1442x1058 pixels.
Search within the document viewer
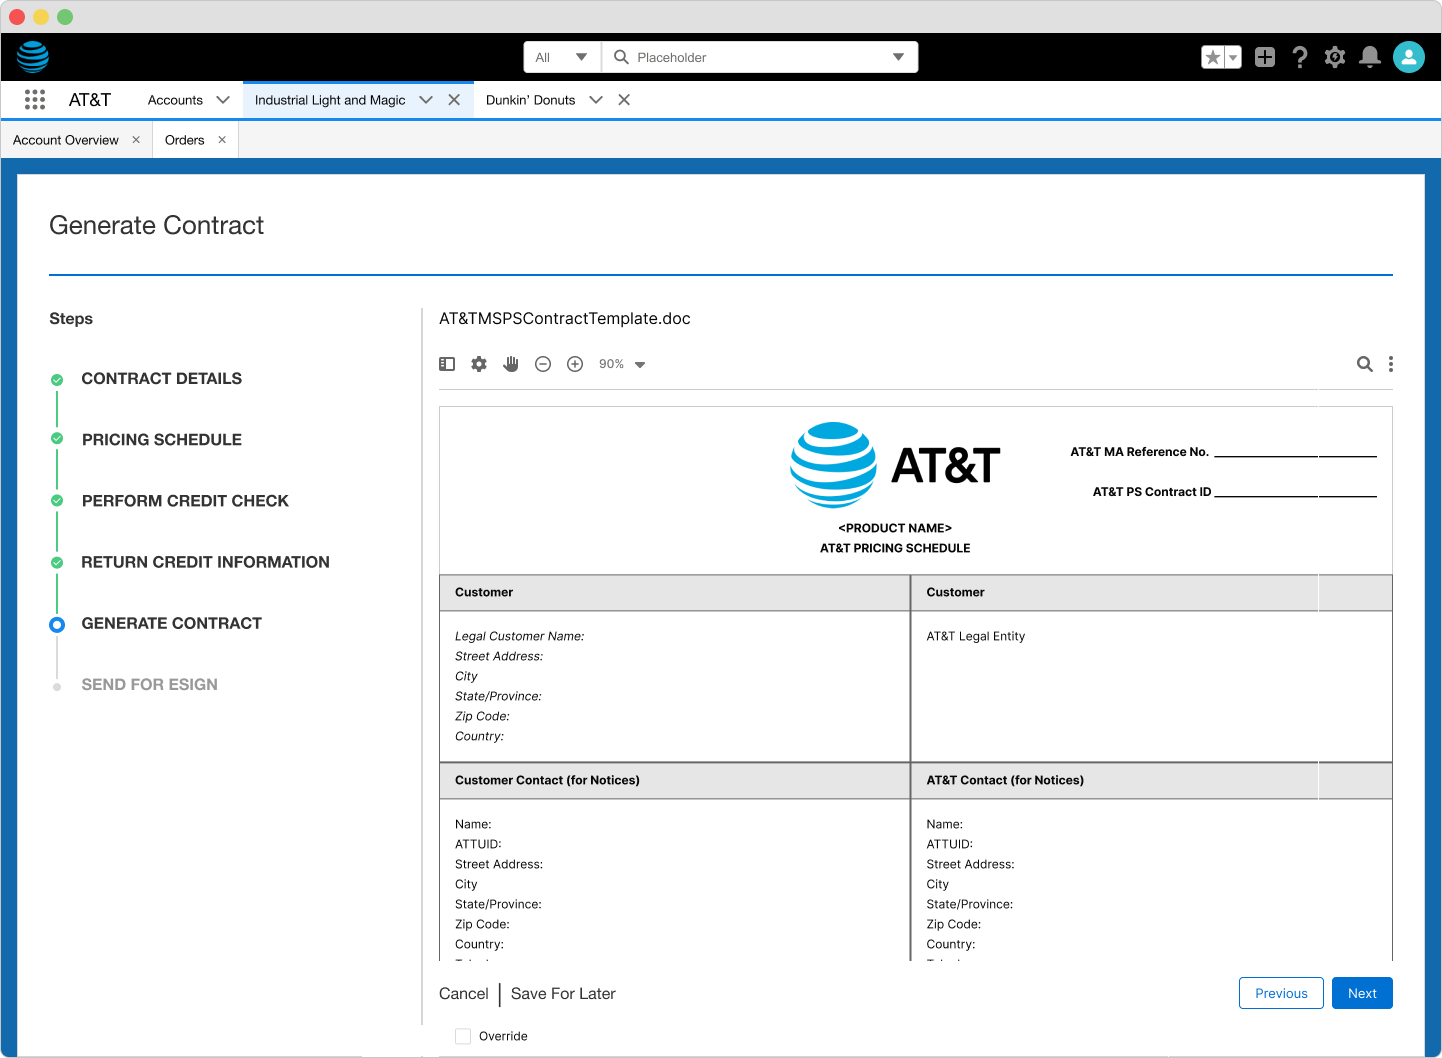(x=1364, y=364)
